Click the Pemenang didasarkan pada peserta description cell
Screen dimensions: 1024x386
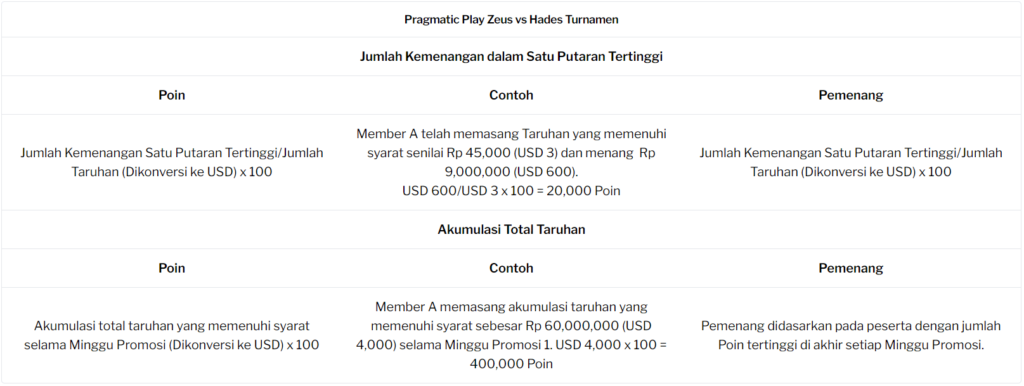[851, 336]
